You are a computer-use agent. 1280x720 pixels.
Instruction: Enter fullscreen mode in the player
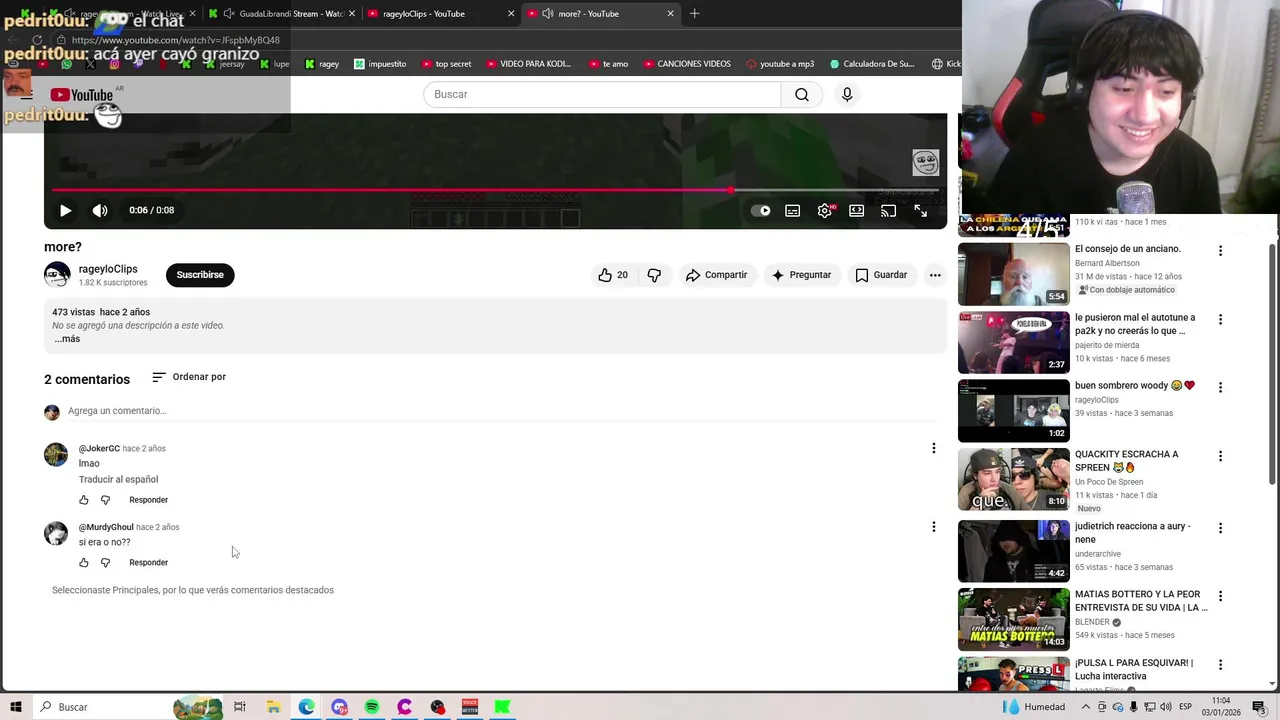pyautogui.click(x=920, y=211)
